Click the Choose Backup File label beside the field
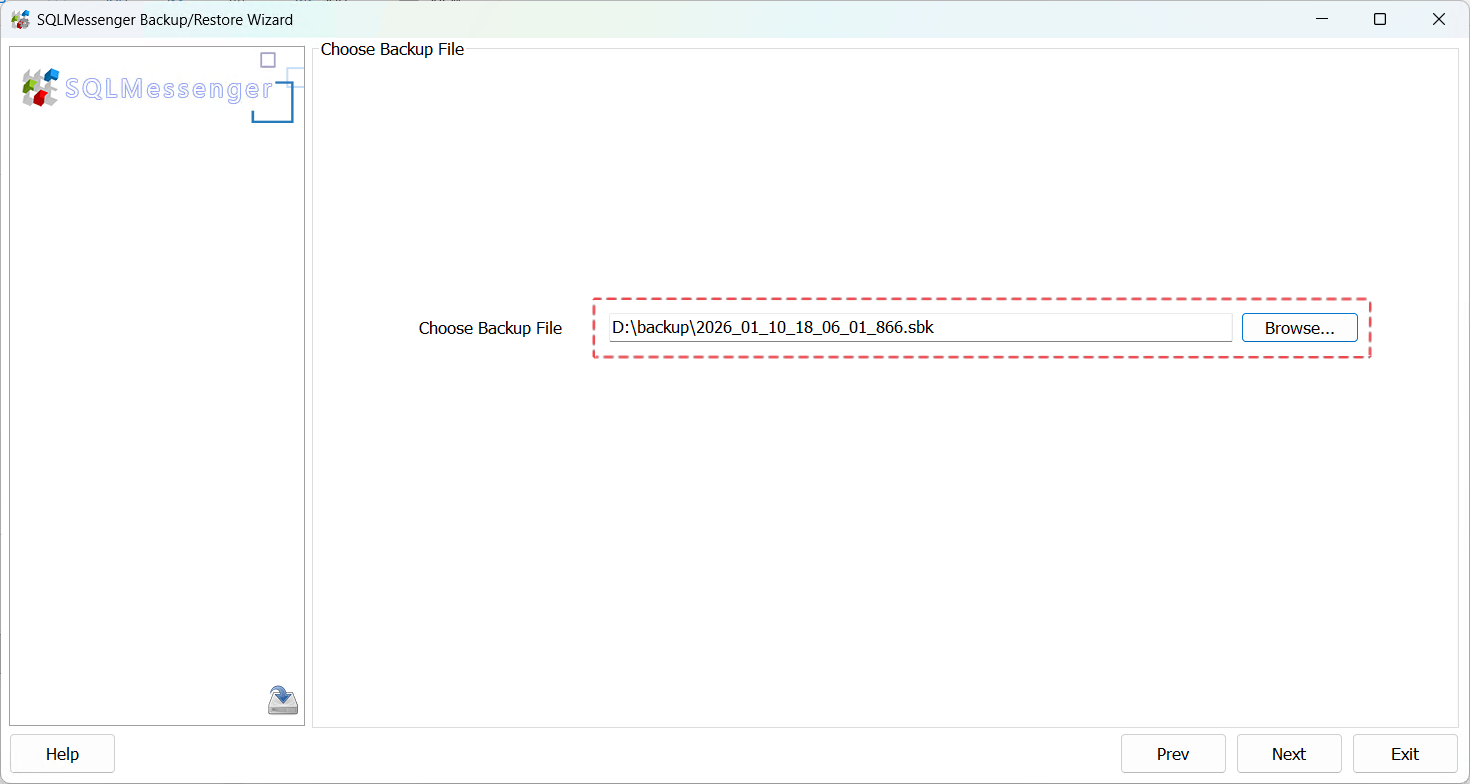This screenshot has height=784, width=1470. click(x=490, y=327)
